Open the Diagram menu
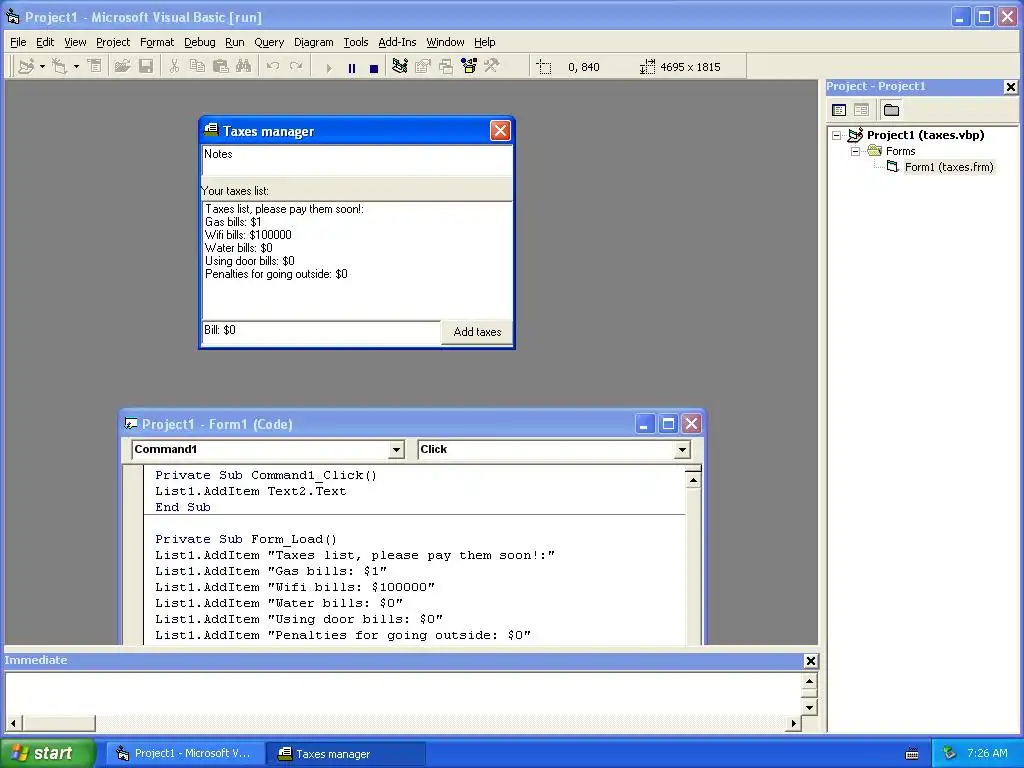 pyautogui.click(x=313, y=42)
